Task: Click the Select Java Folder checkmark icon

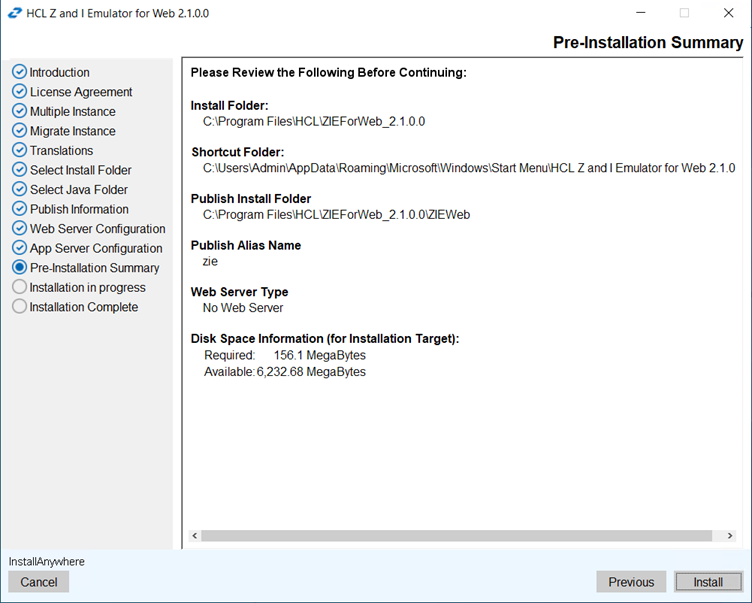Action: 19,189
